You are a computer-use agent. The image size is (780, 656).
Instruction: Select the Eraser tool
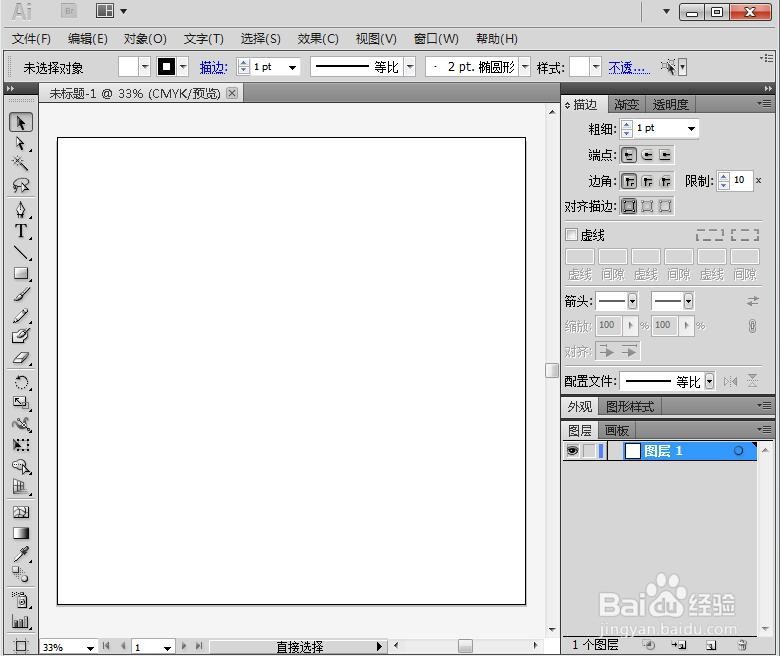(x=20, y=358)
